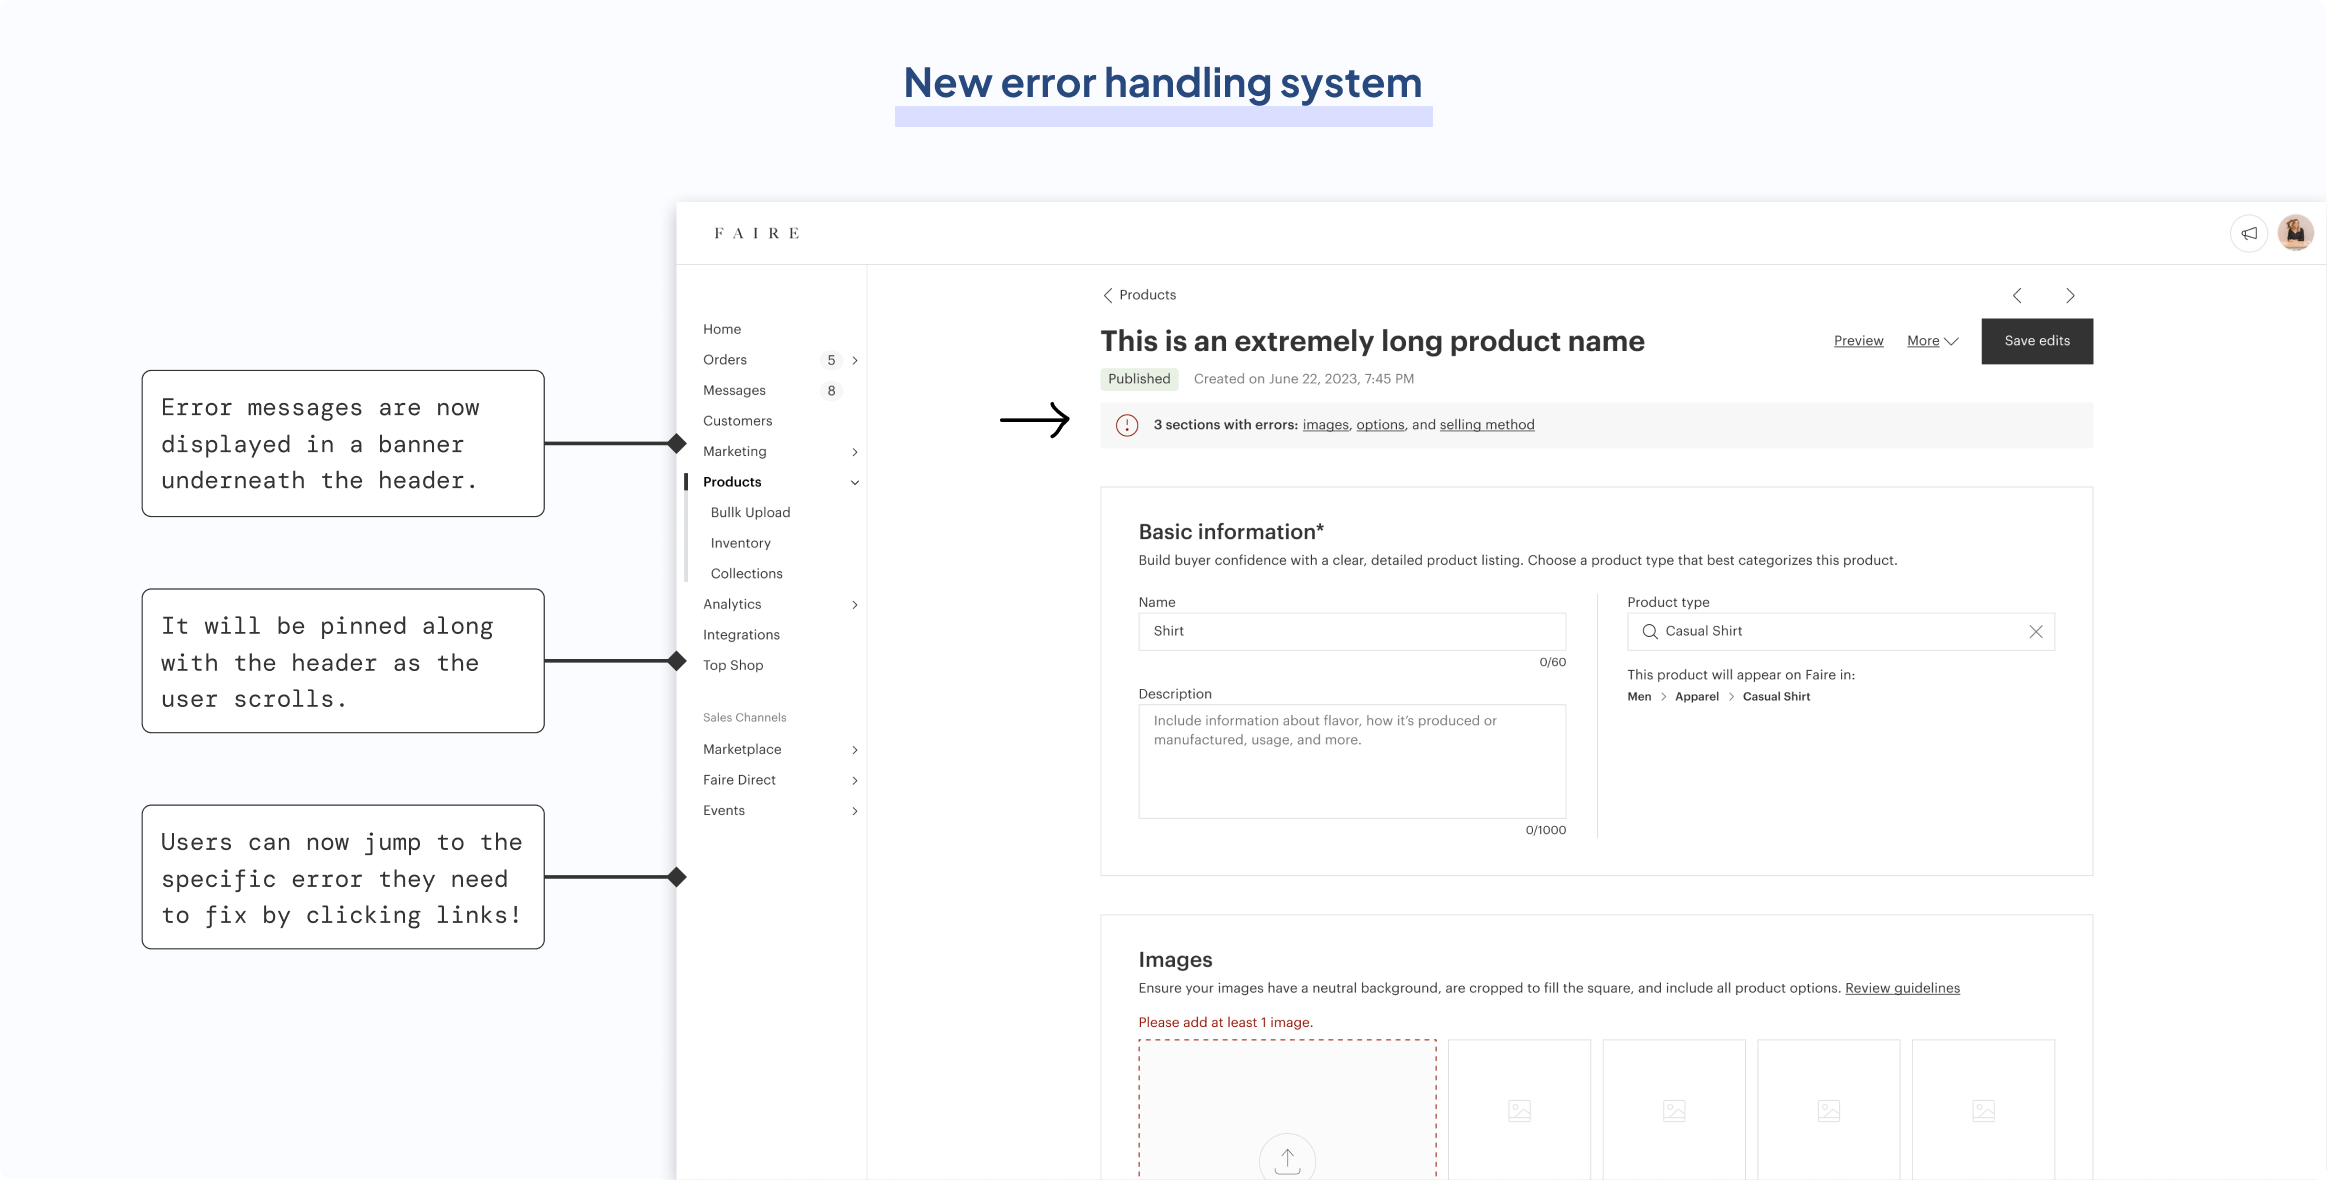The height and width of the screenshot is (1180, 2327).
Task: Click the Products back chevron
Action: (x=1107, y=295)
